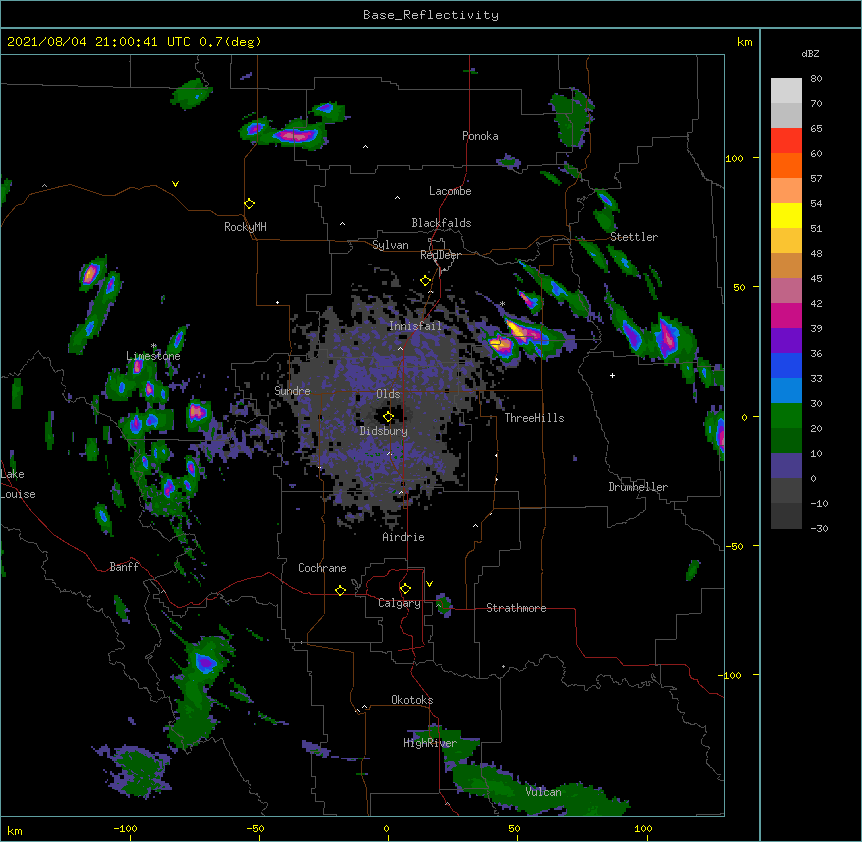This screenshot has height=842, width=862.
Task: Pick the red 60-65 dBZ legend swatch
Action: click(786, 141)
